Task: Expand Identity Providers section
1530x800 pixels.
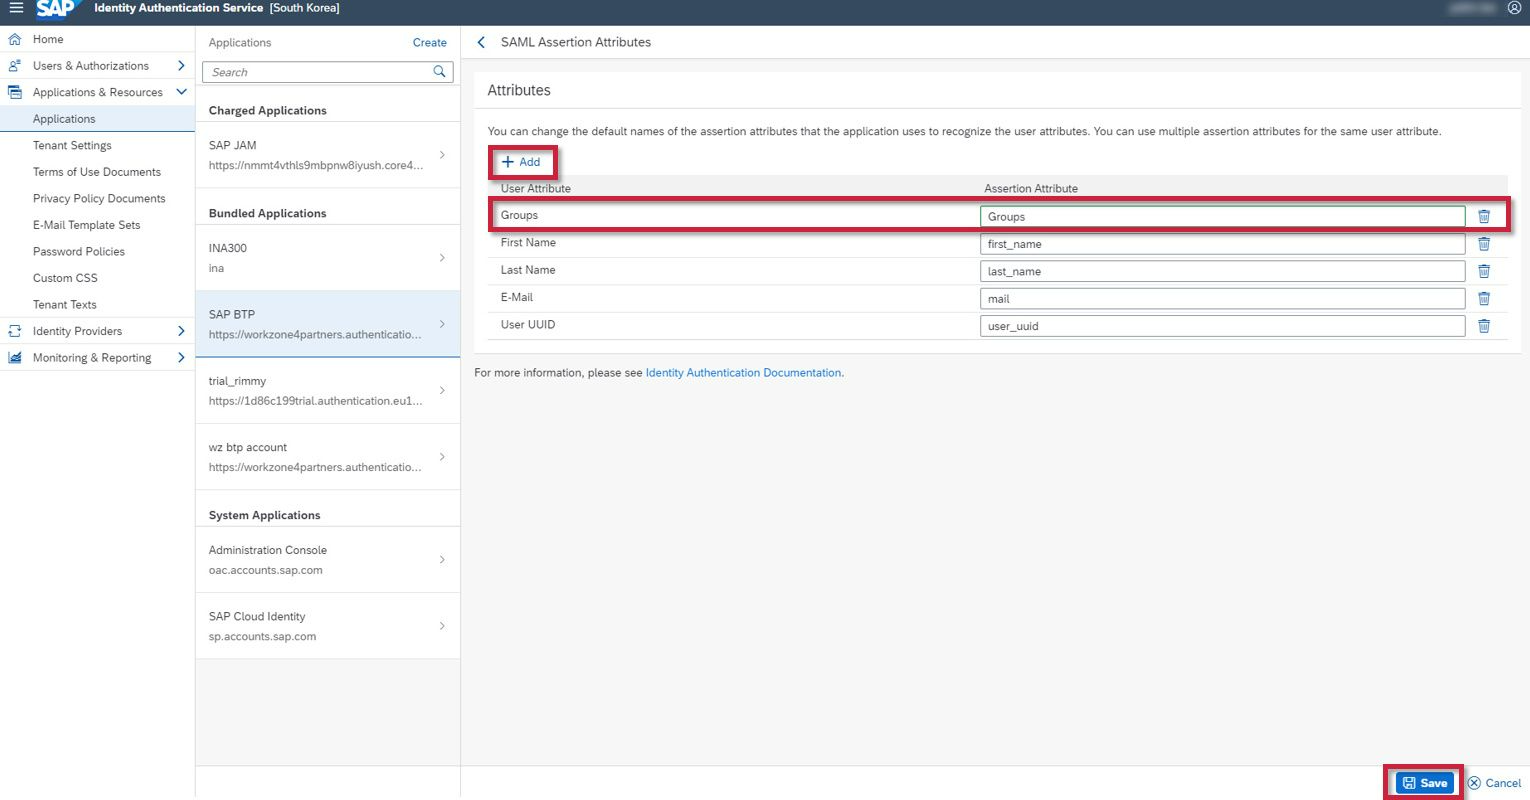Action: (x=181, y=331)
